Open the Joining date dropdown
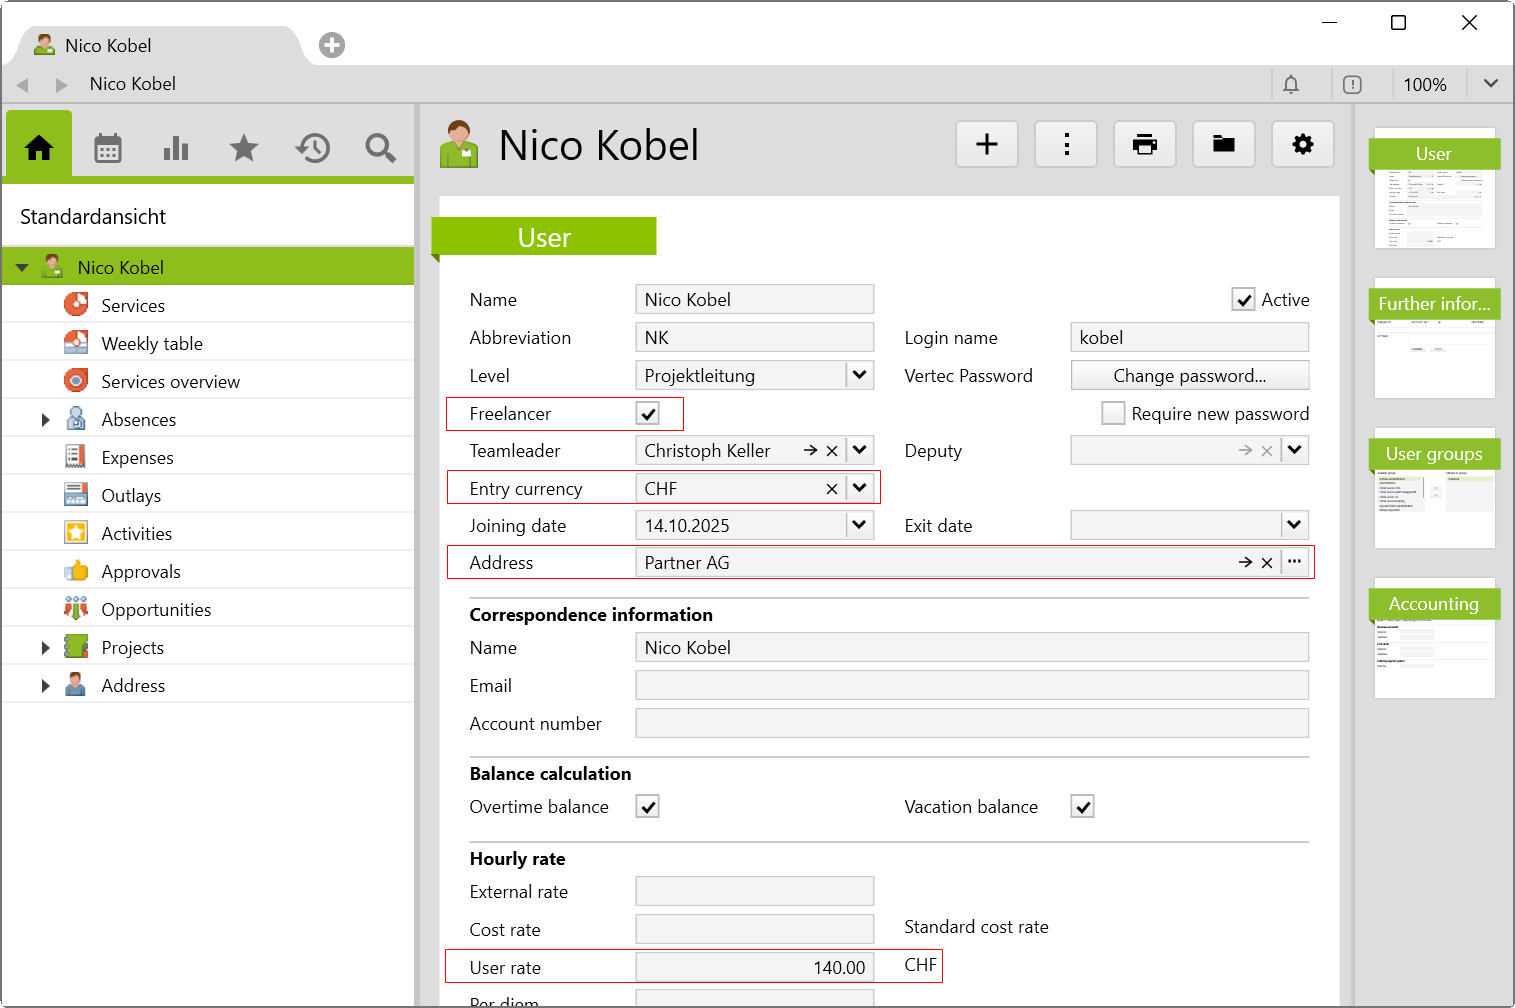Screen dimensions: 1515x1008 pyautogui.click(x=859, y=526)
